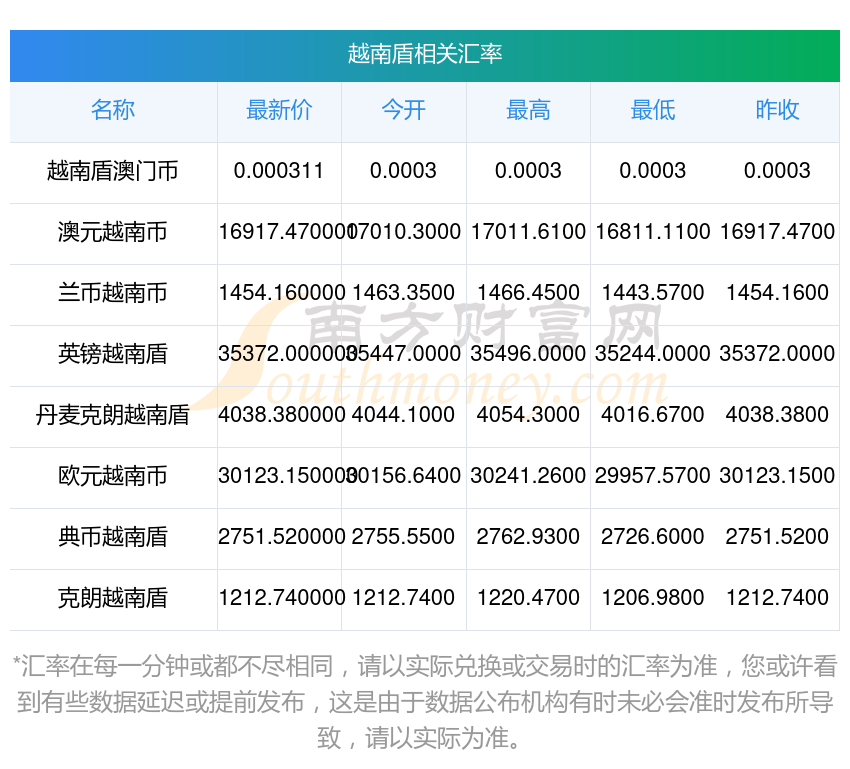850x769 pixels.
Task: Click previous close 1454.1600
Action: click(777, 293)
